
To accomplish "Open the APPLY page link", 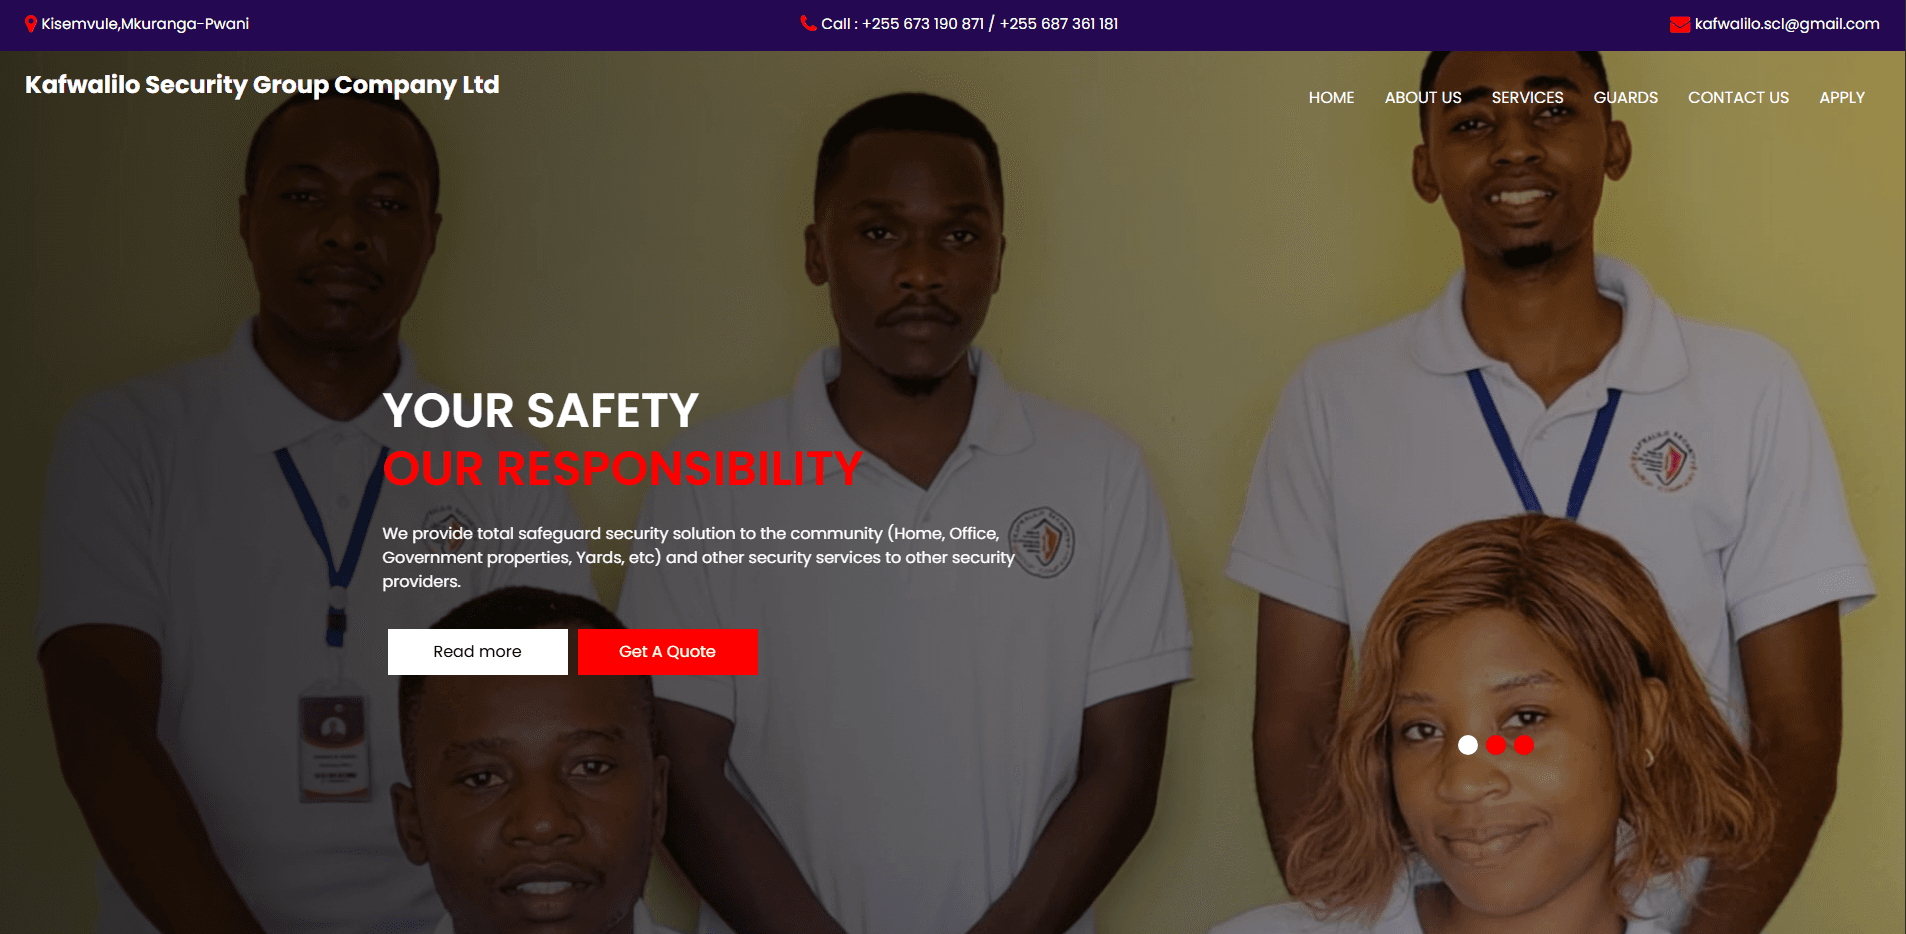I will click(1842, 97).
